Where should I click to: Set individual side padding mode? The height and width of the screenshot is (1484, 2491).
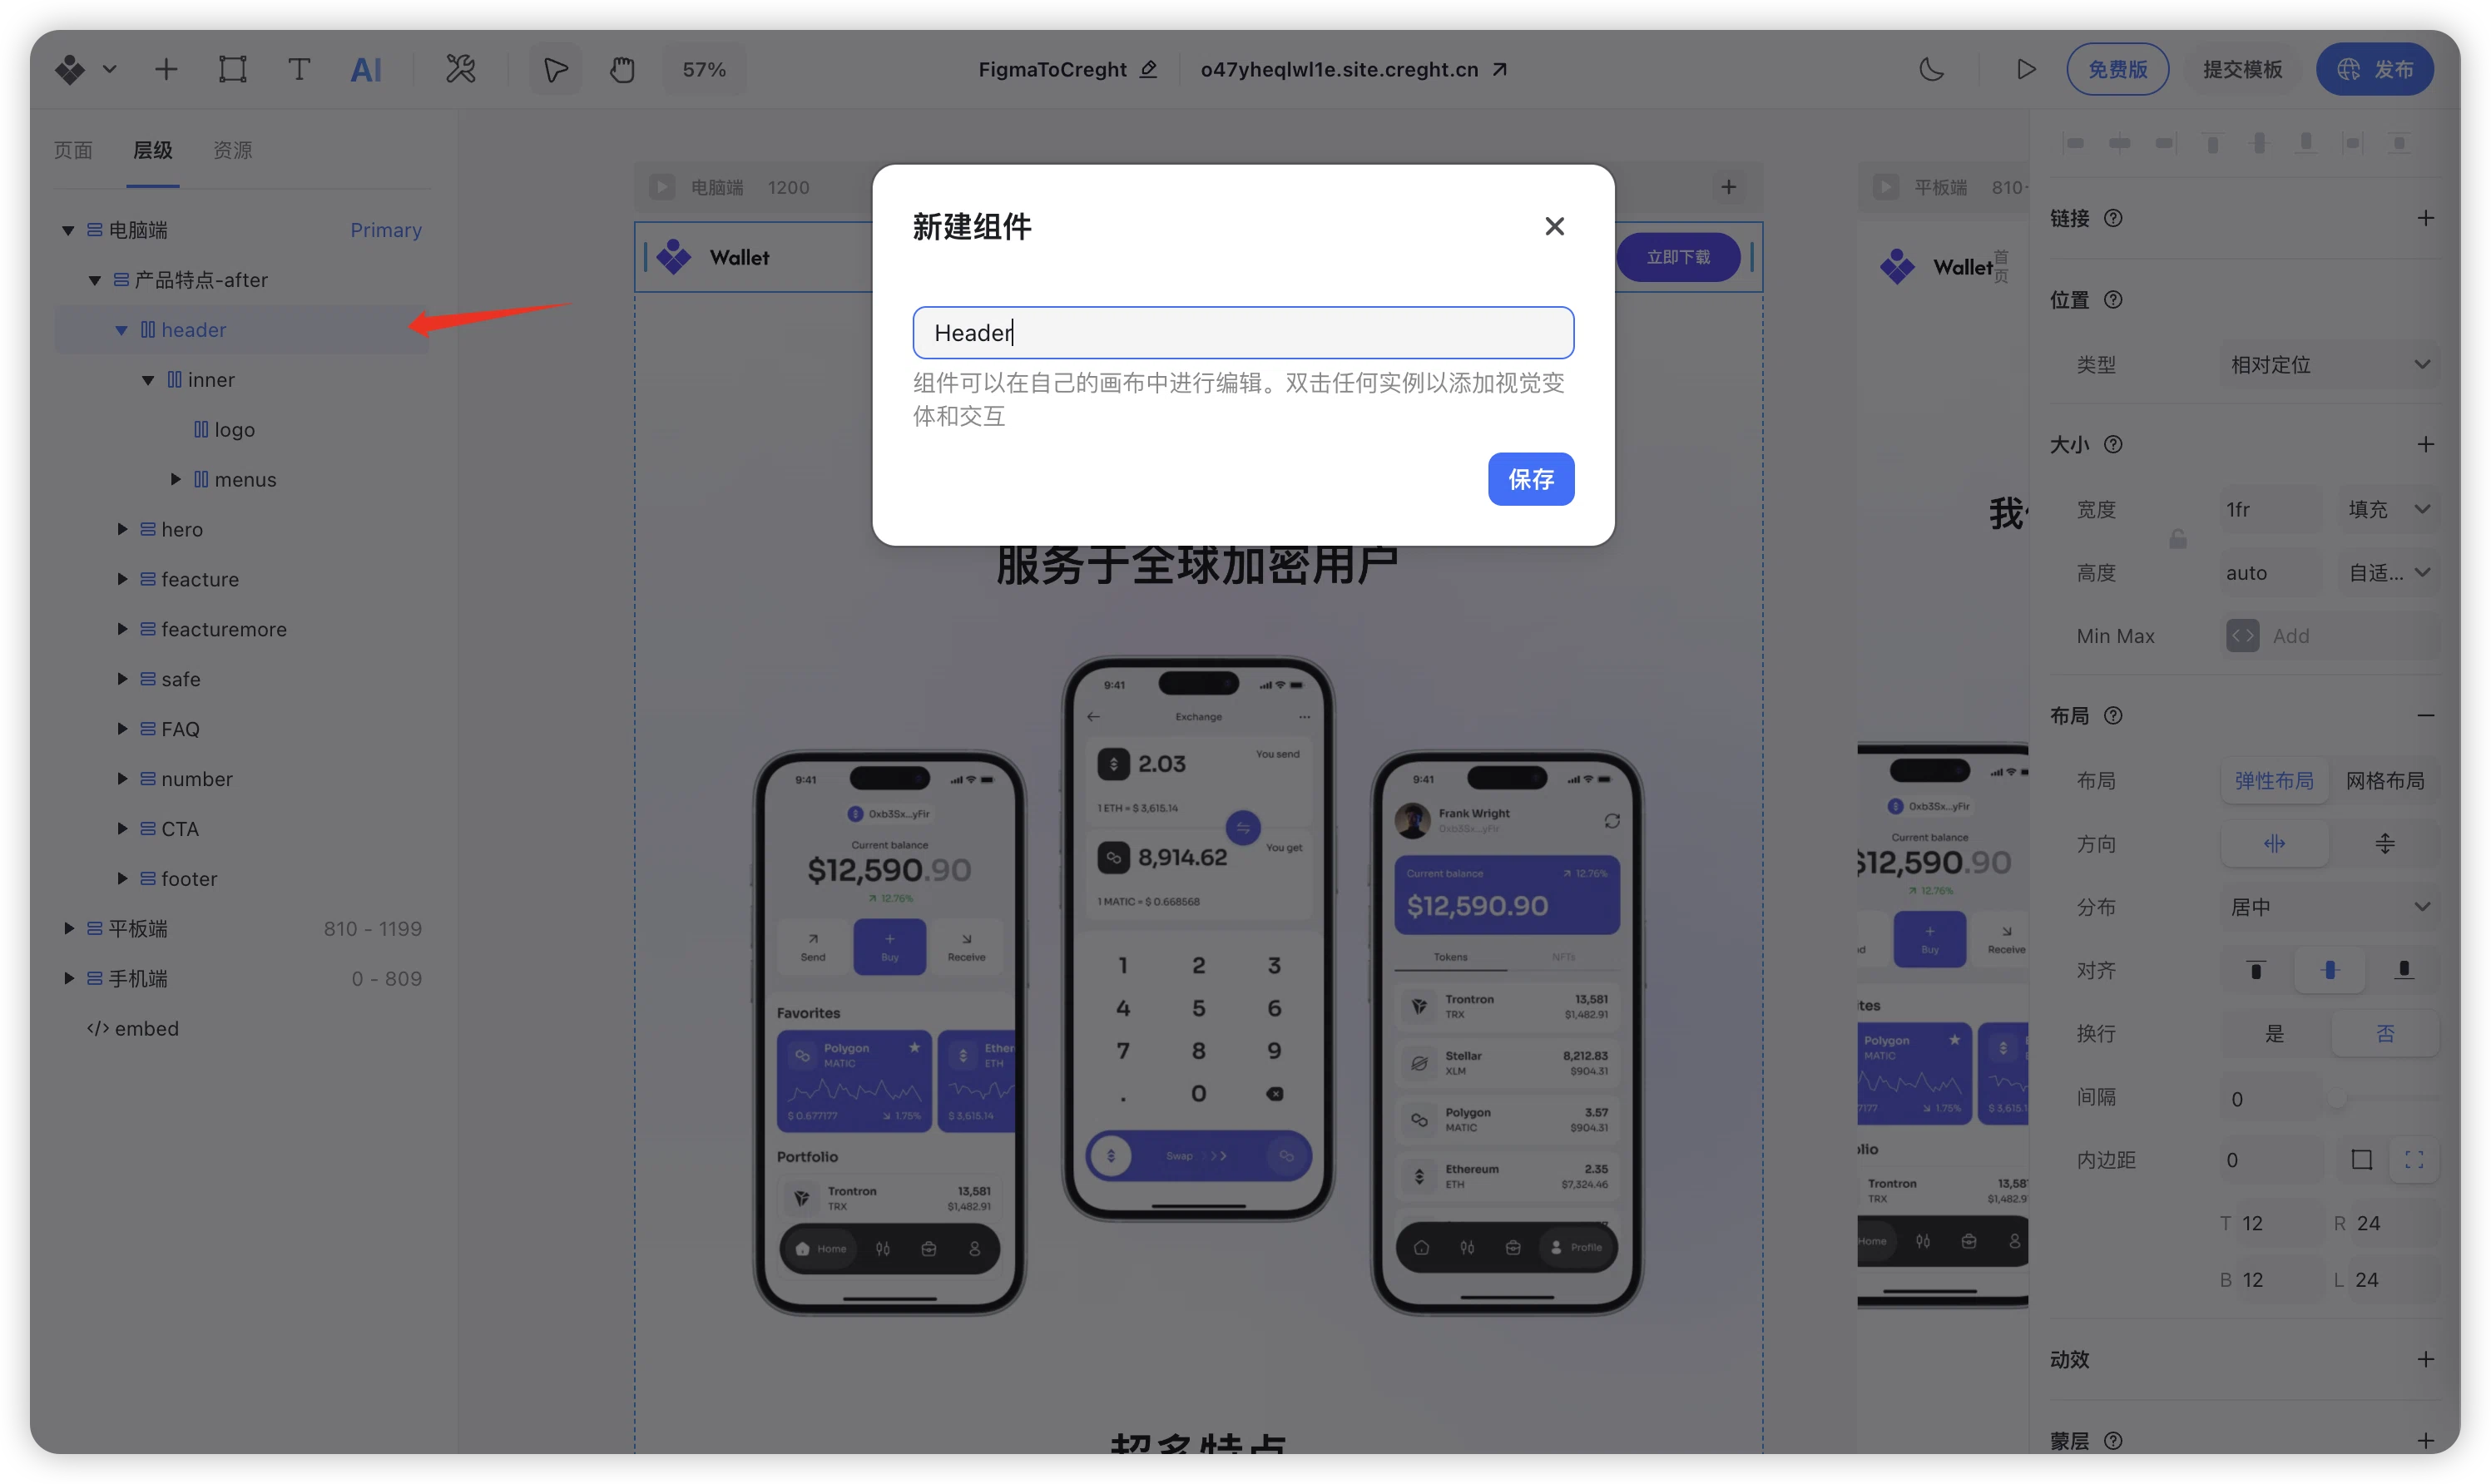coord(2414,1160)
